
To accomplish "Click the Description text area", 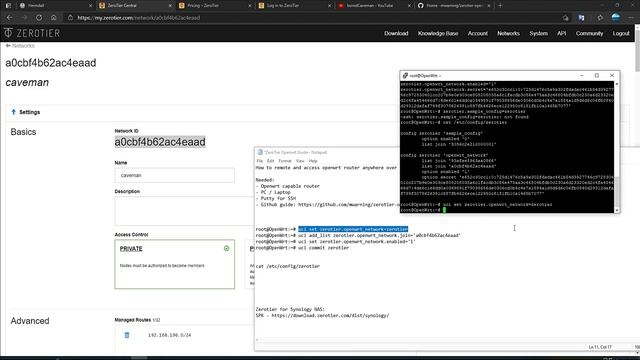I will click(184, 211).
